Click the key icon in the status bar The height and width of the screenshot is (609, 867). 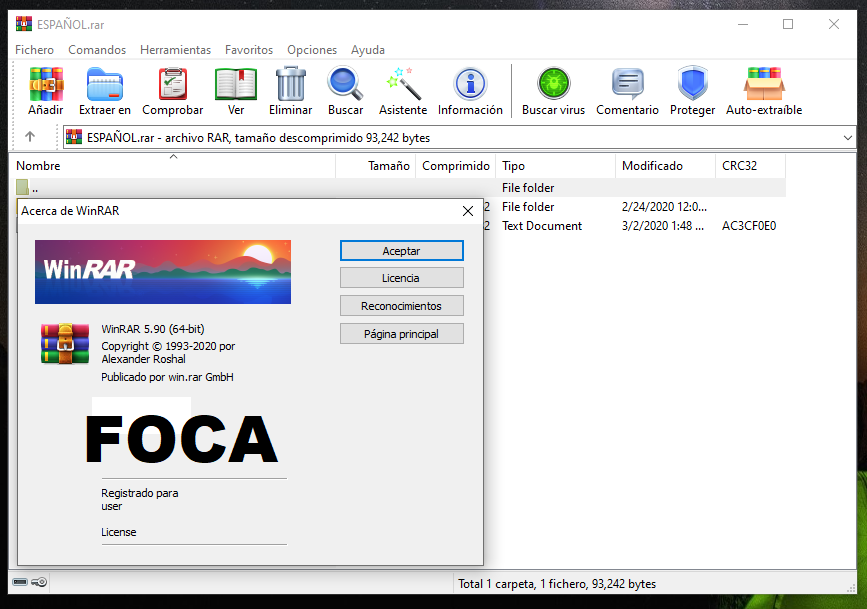[39, 582]
